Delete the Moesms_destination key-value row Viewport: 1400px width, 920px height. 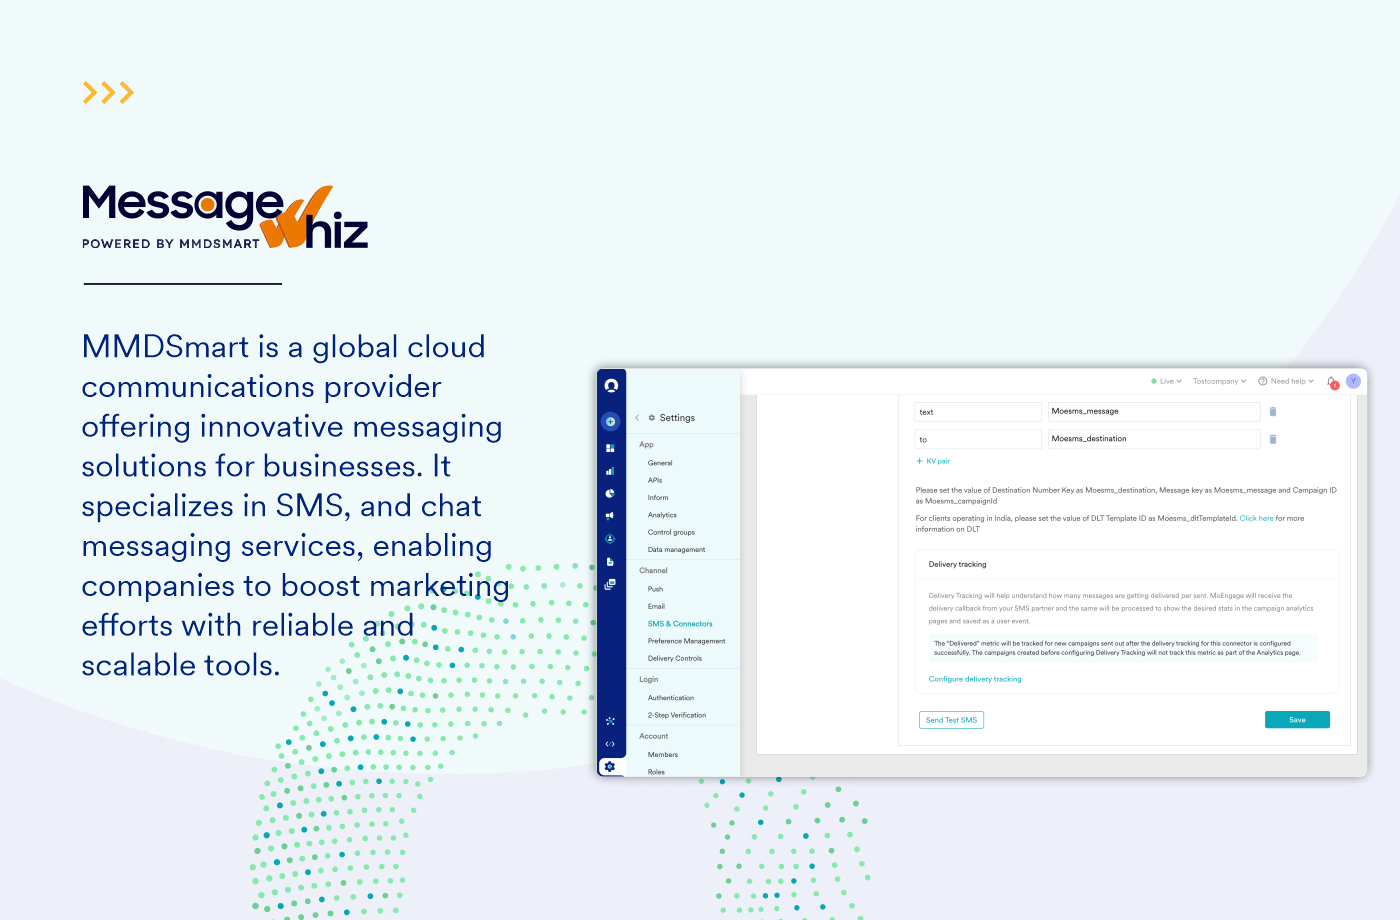point(1273,439)
